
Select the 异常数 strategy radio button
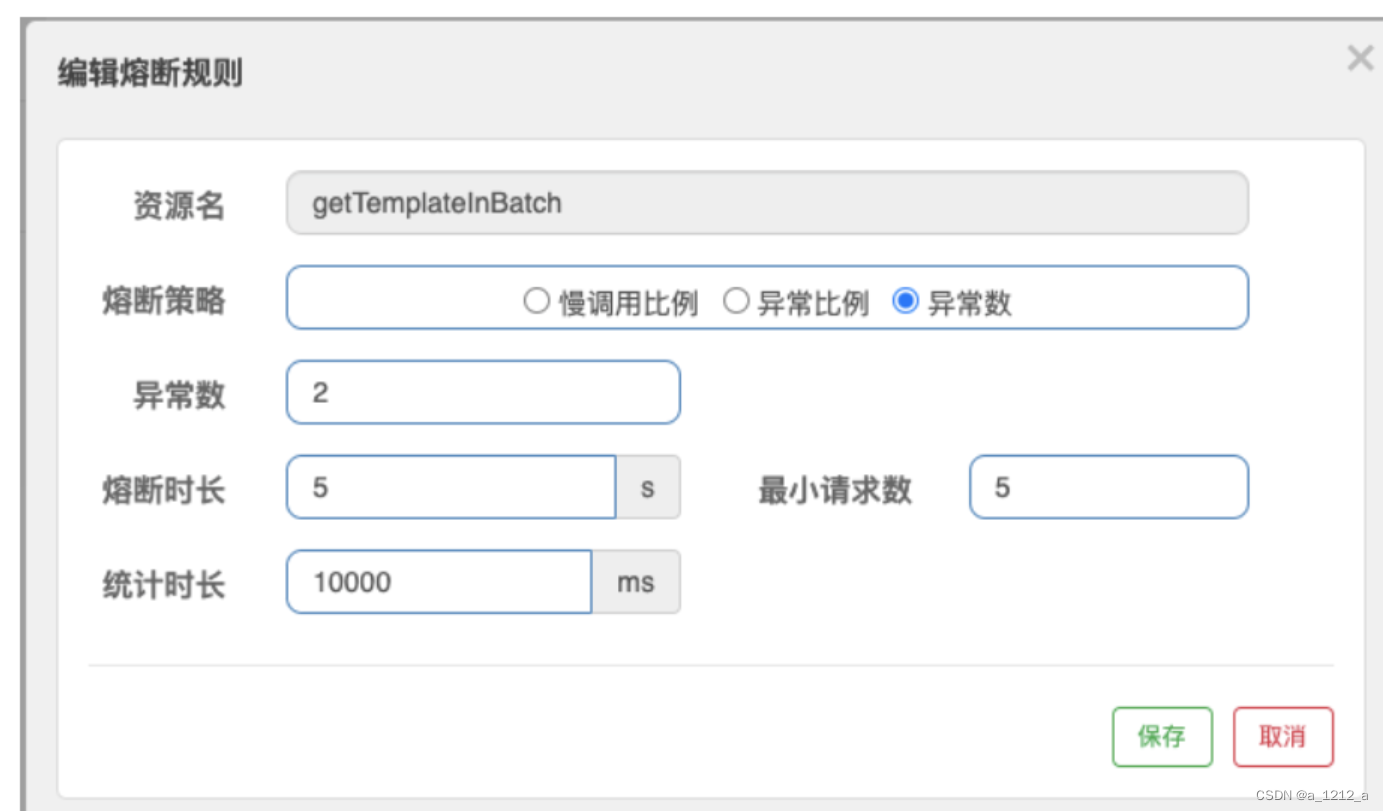click(x=906, y=300)
